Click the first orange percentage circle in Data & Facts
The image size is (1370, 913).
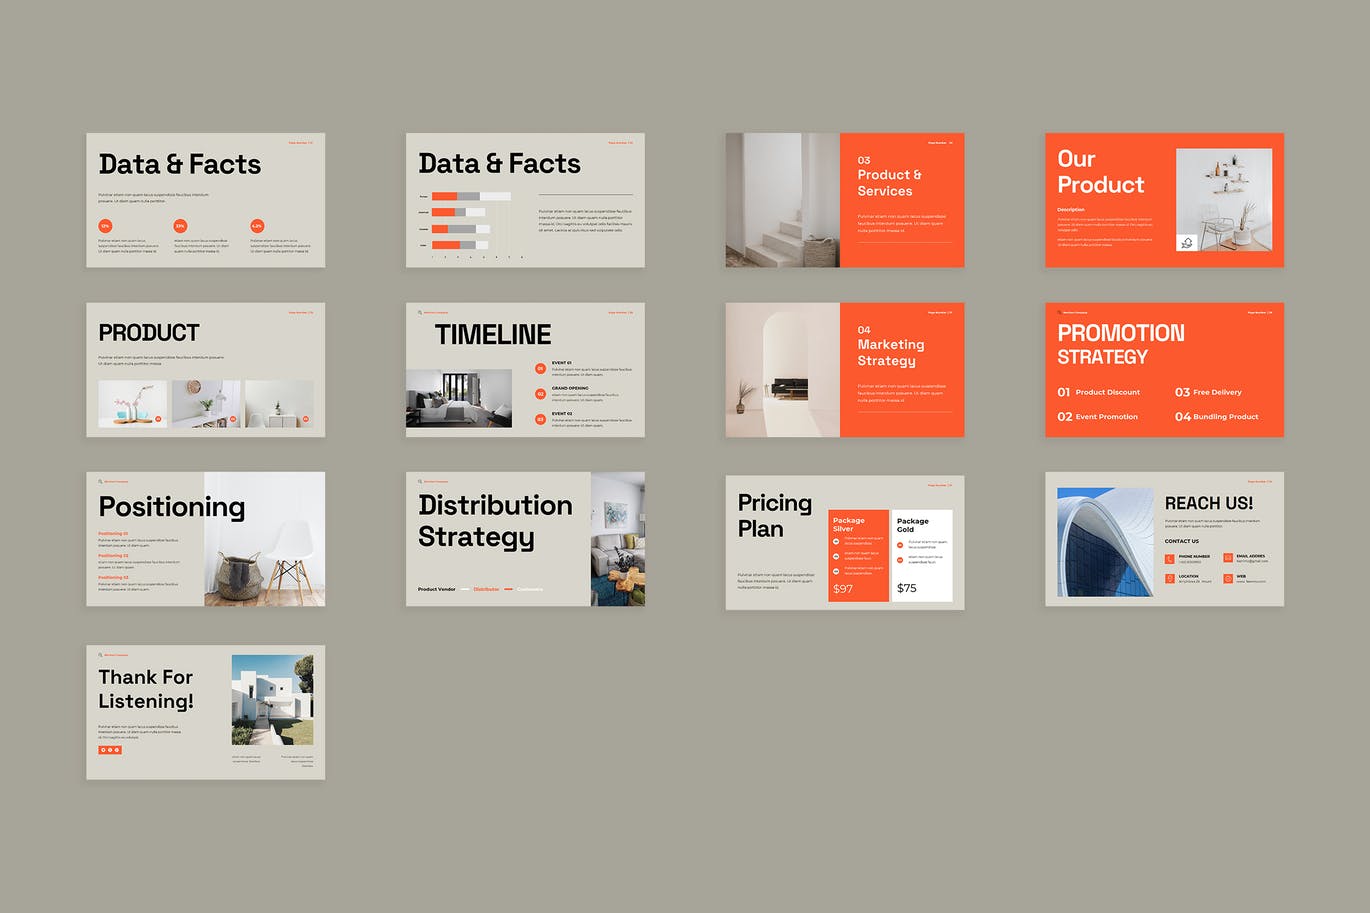click(x=105, y=226)
